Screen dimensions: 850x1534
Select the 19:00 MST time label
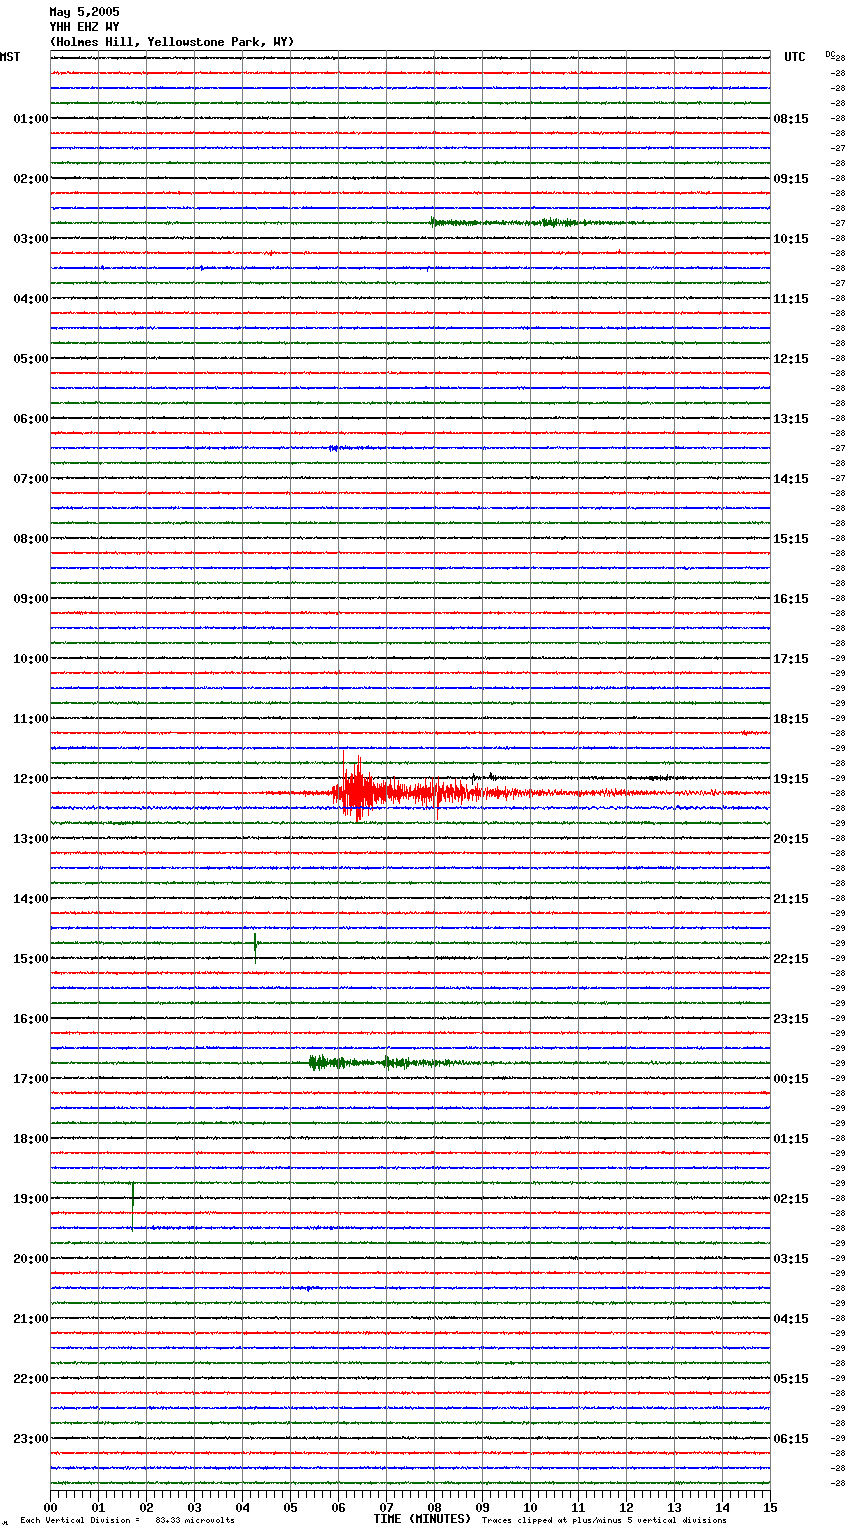click(31, 1199)
